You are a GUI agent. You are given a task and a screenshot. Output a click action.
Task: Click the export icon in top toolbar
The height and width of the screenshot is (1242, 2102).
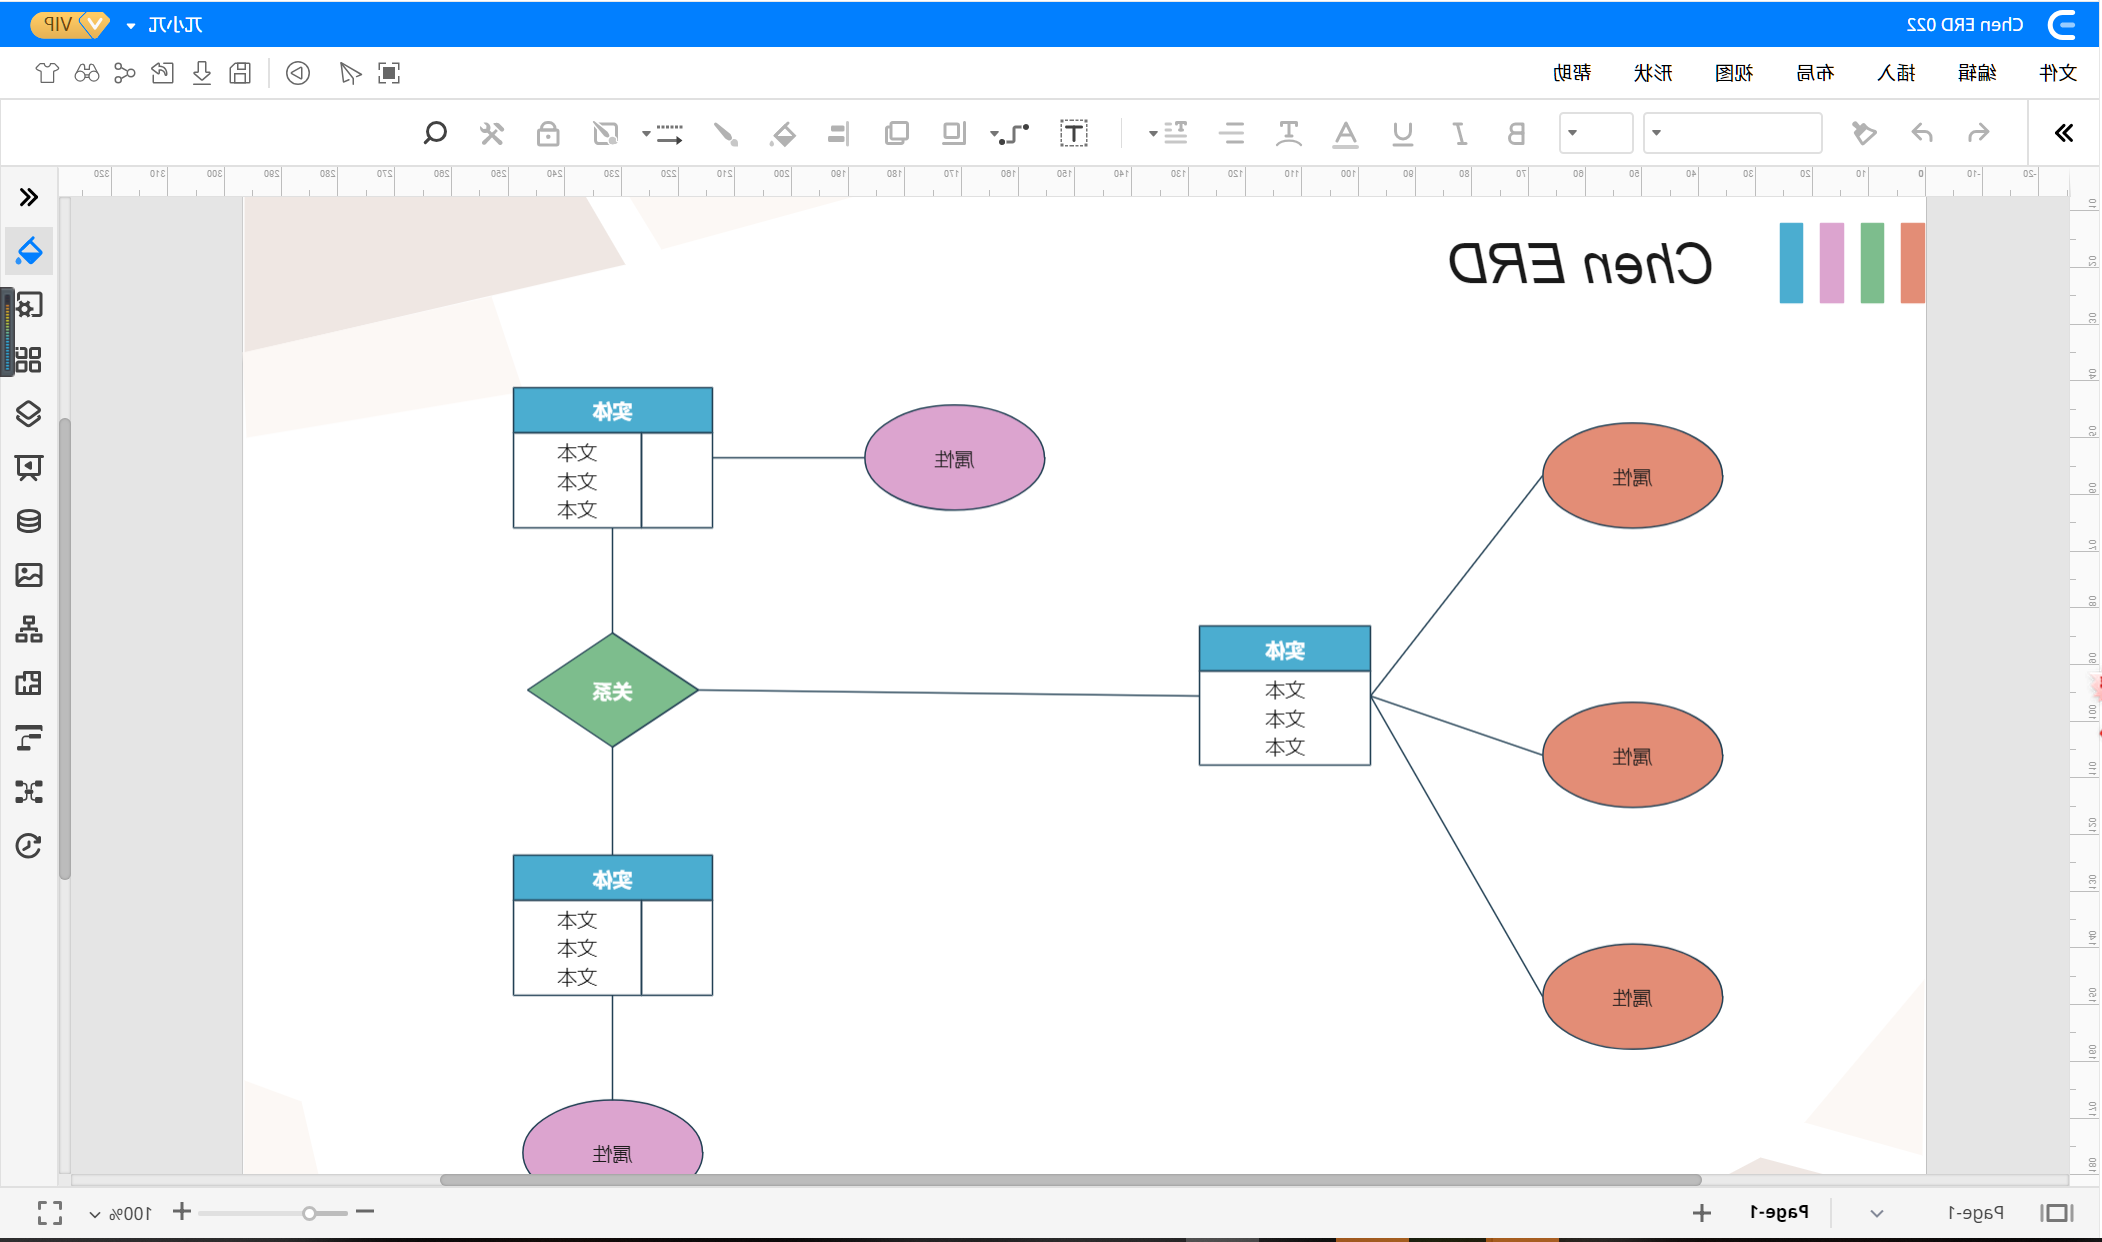(x=163, y=73)
